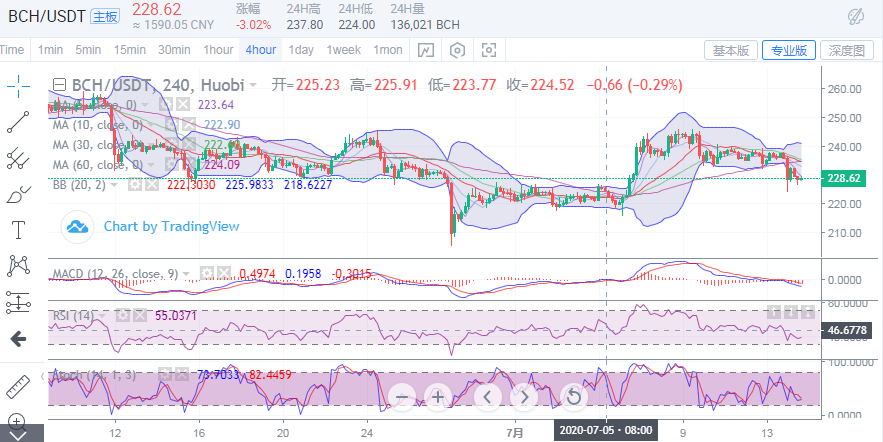Open the Chart by TradingView link
This screenshot has height=442, width=883.
(171, 226)
